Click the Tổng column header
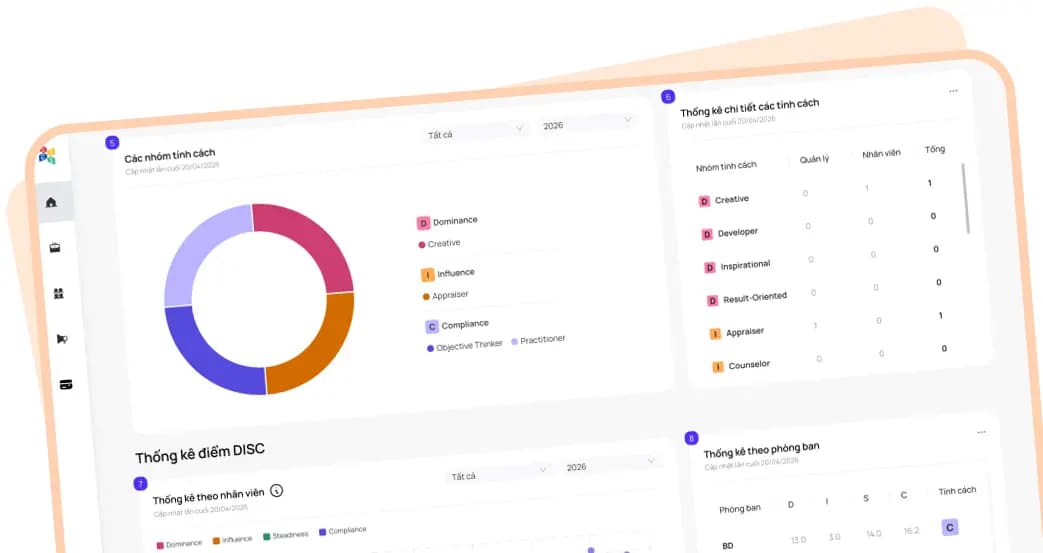 point(935,149)
